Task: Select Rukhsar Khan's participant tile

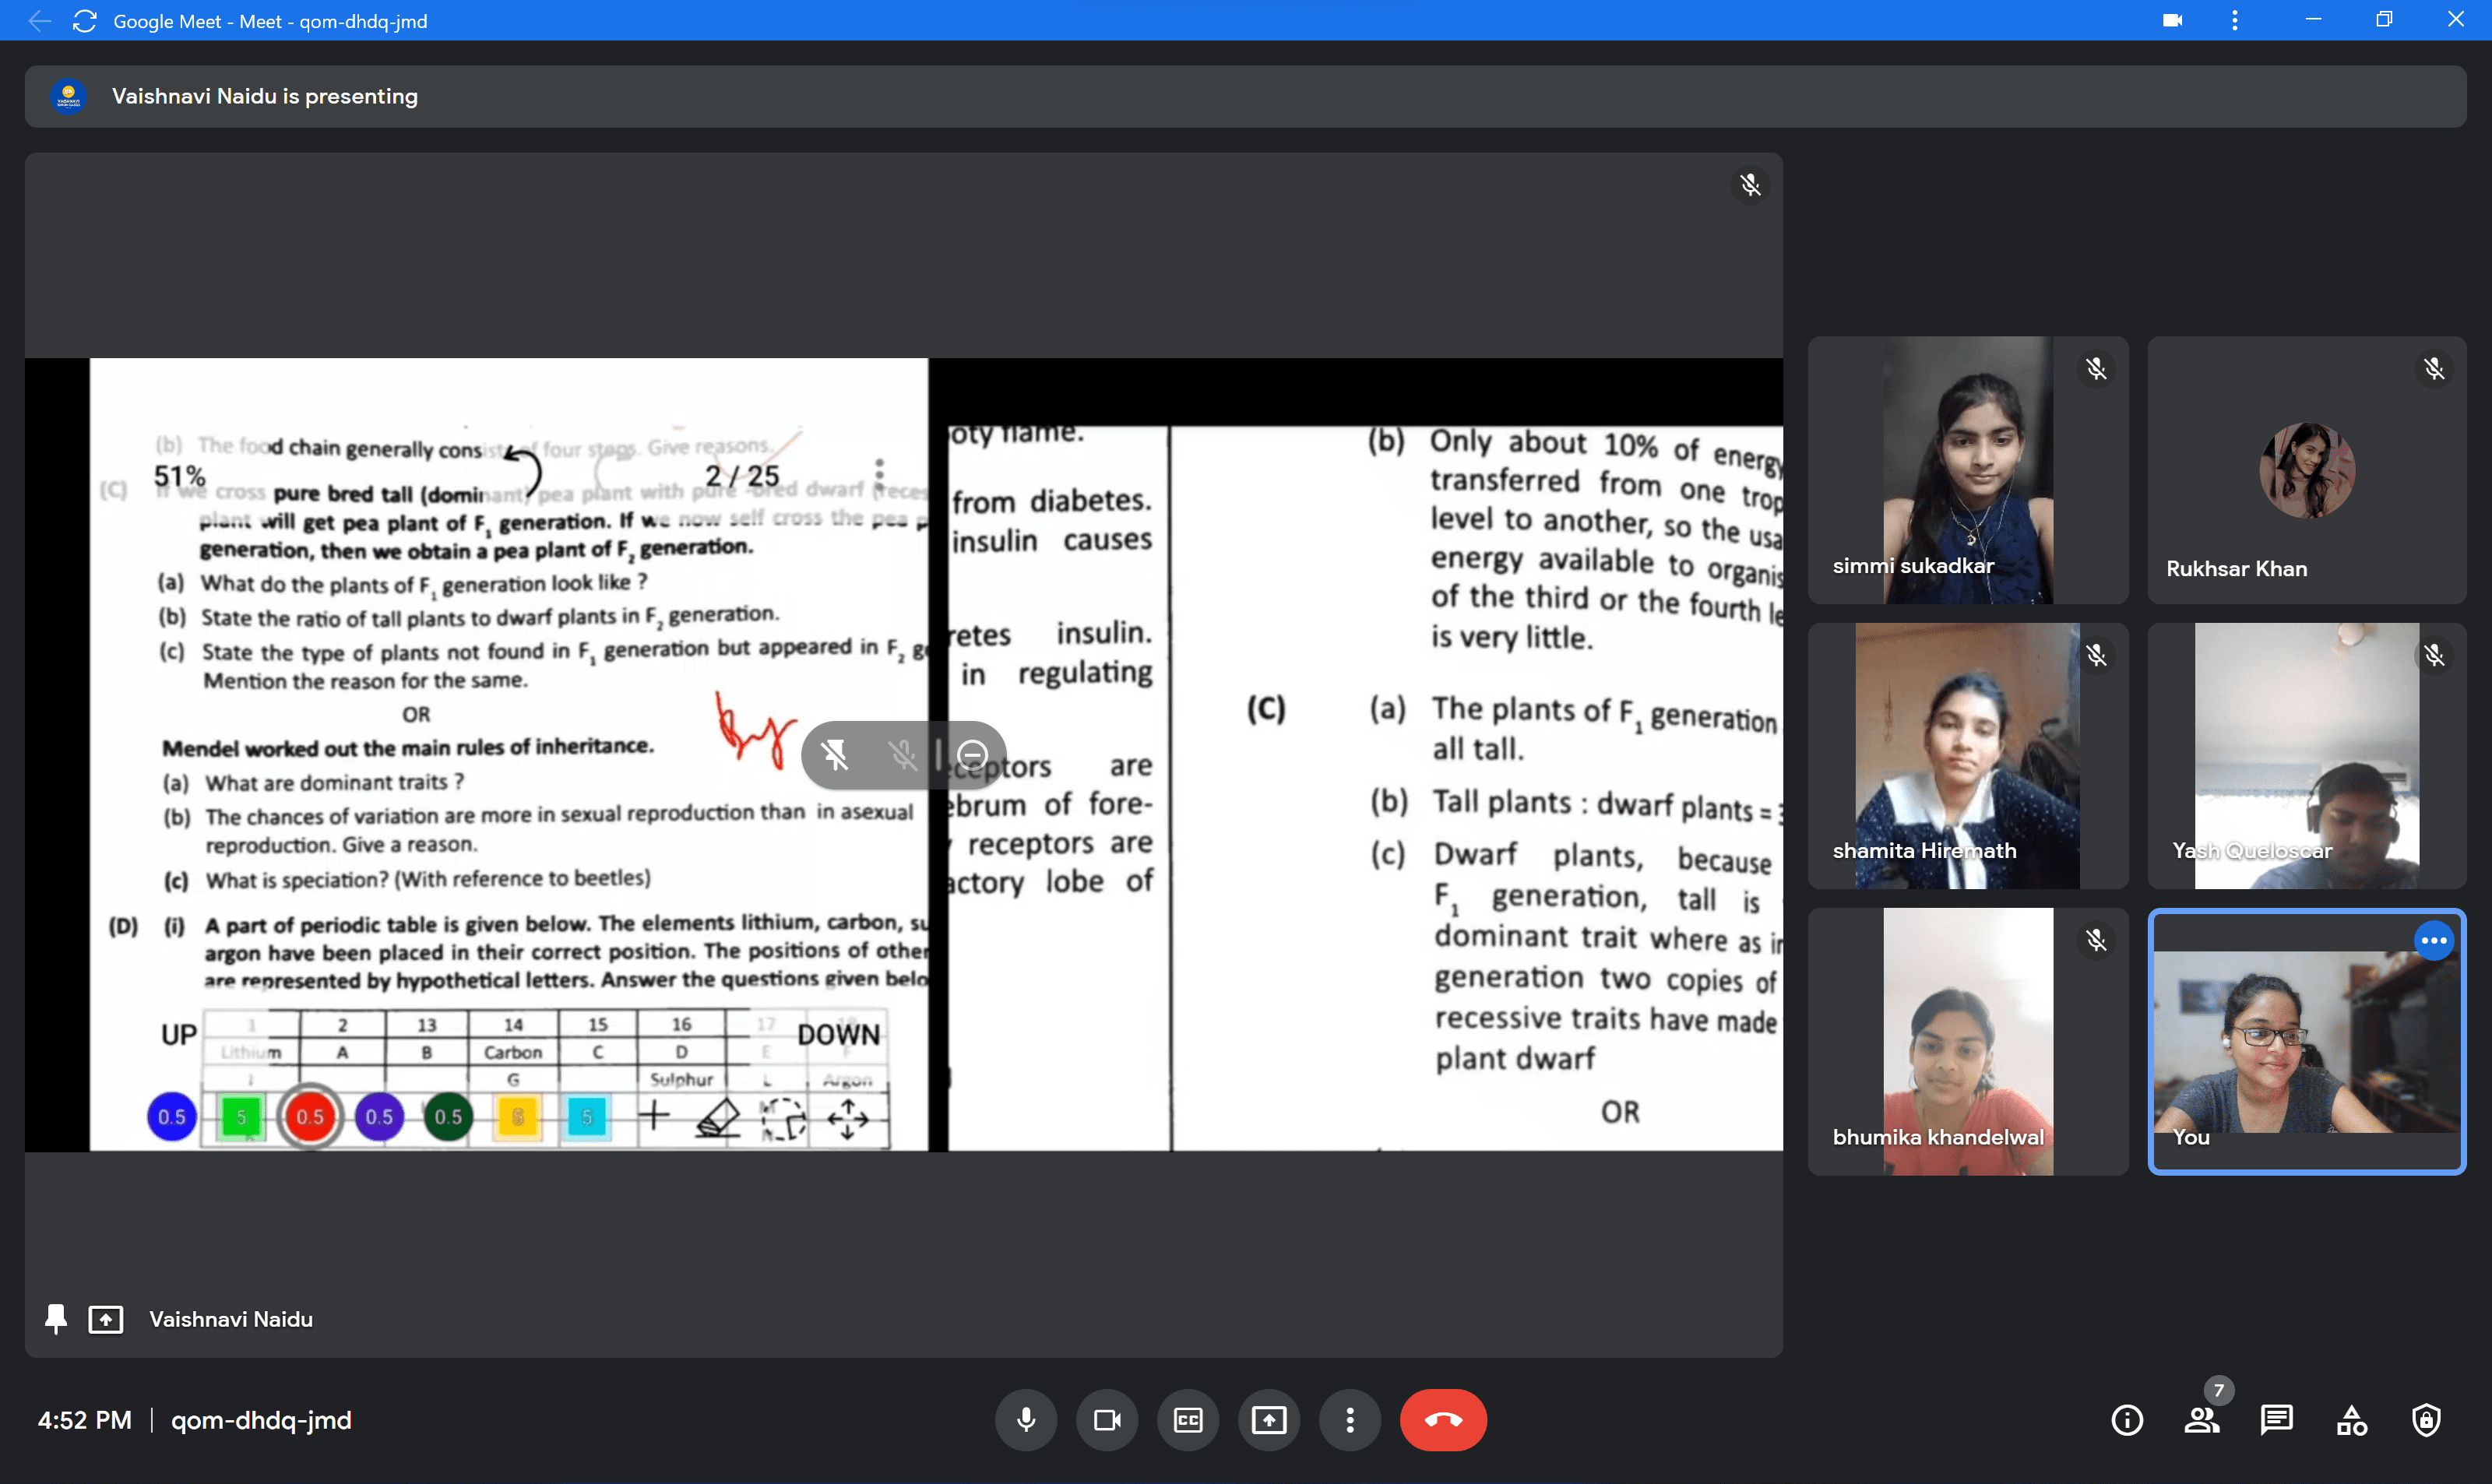Action: point(2306,470)
